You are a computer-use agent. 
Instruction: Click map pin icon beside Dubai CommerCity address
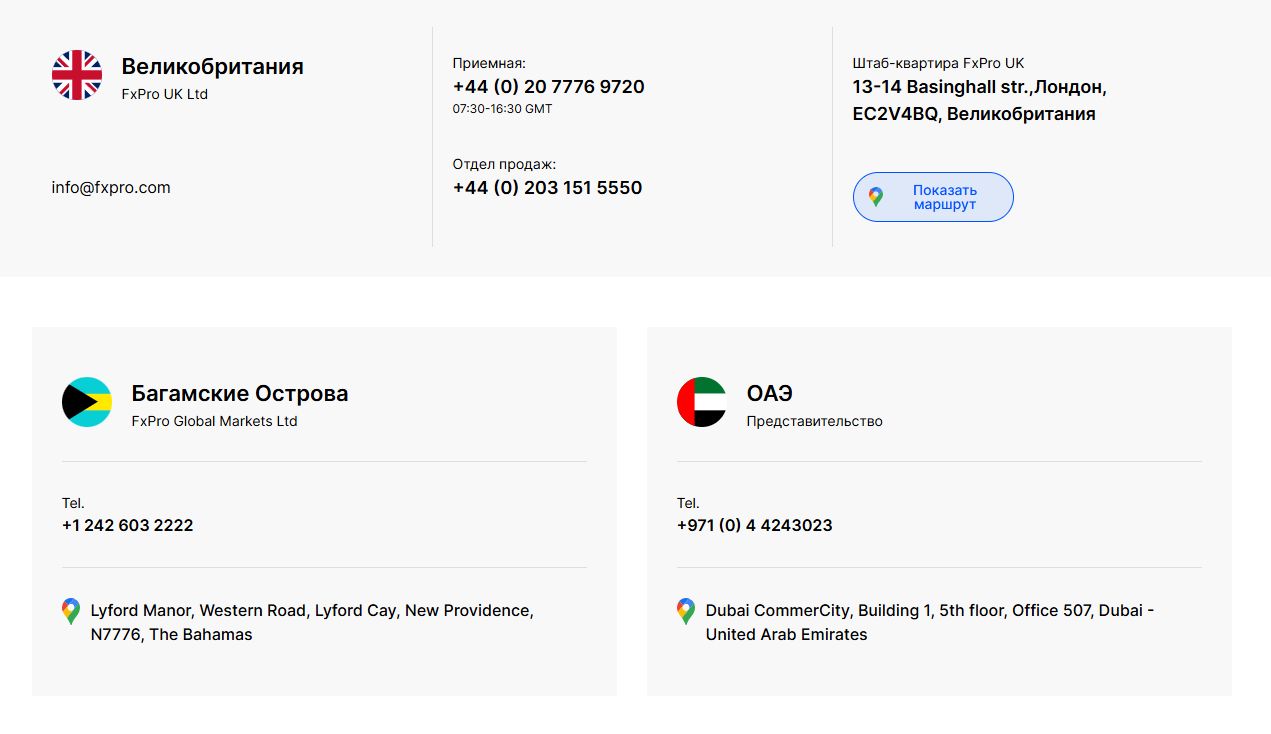point(685,611)
